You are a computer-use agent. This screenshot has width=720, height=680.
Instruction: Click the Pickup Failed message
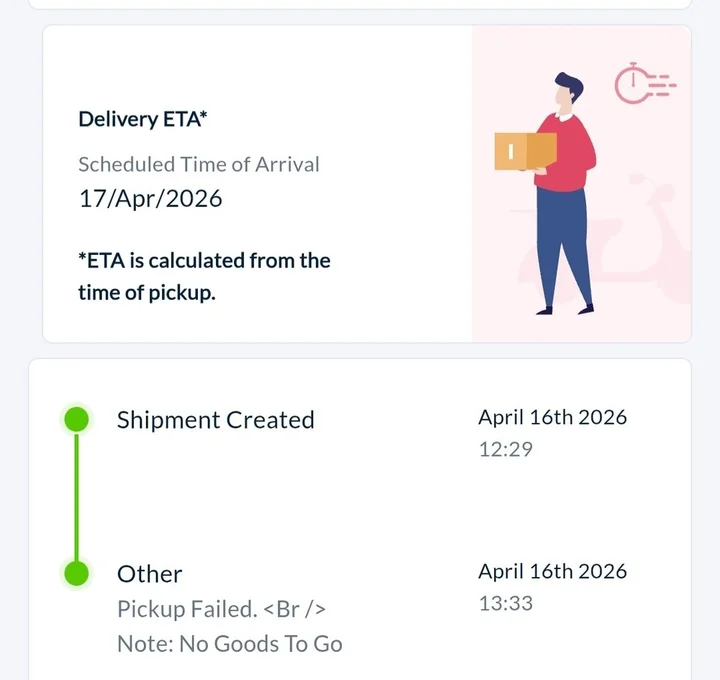pos(221,609)
